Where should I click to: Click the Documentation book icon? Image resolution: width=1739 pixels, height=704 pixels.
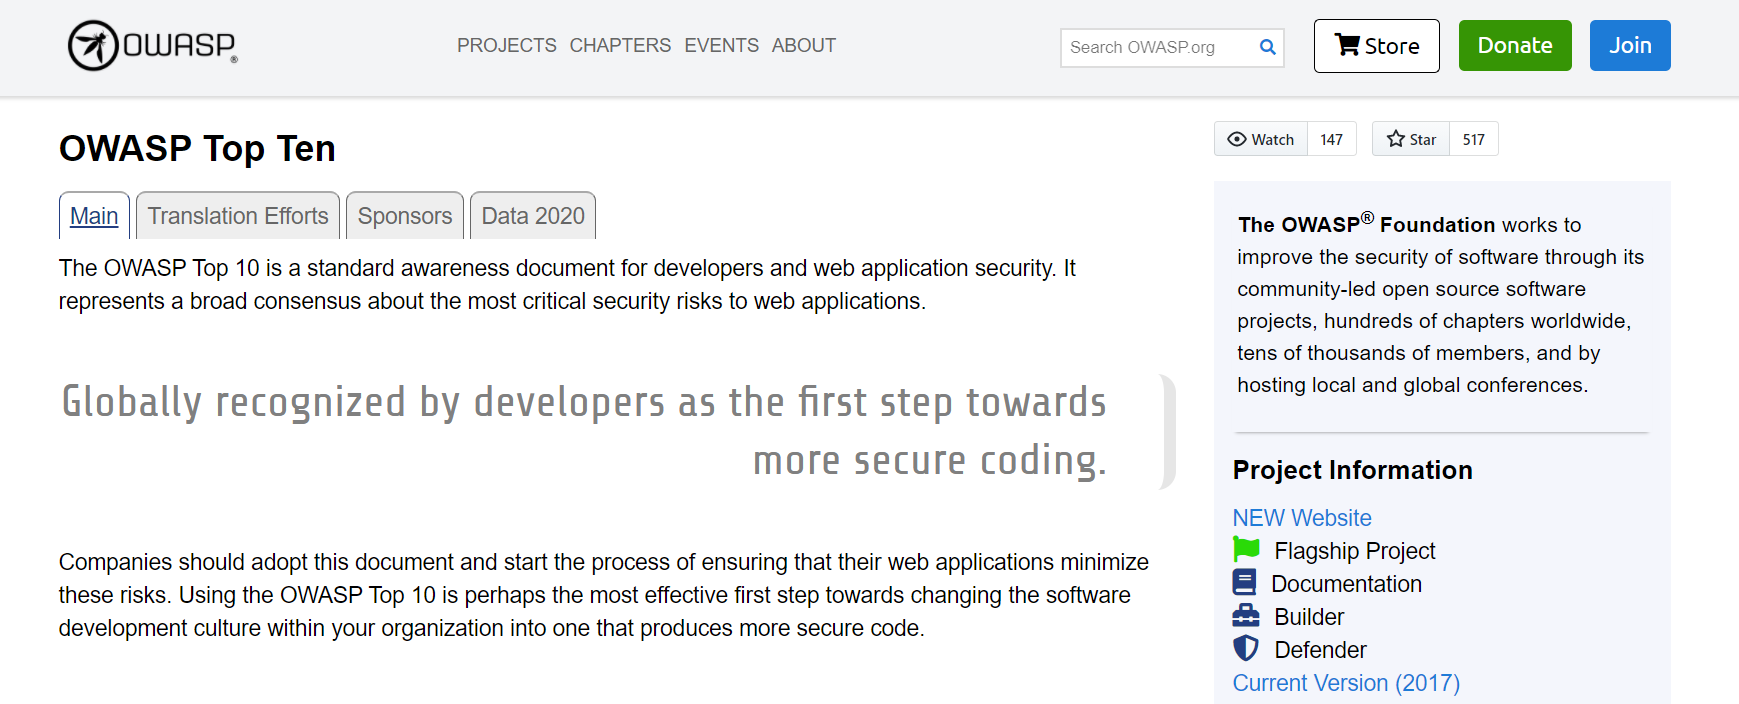click(x=1244, y=582)
